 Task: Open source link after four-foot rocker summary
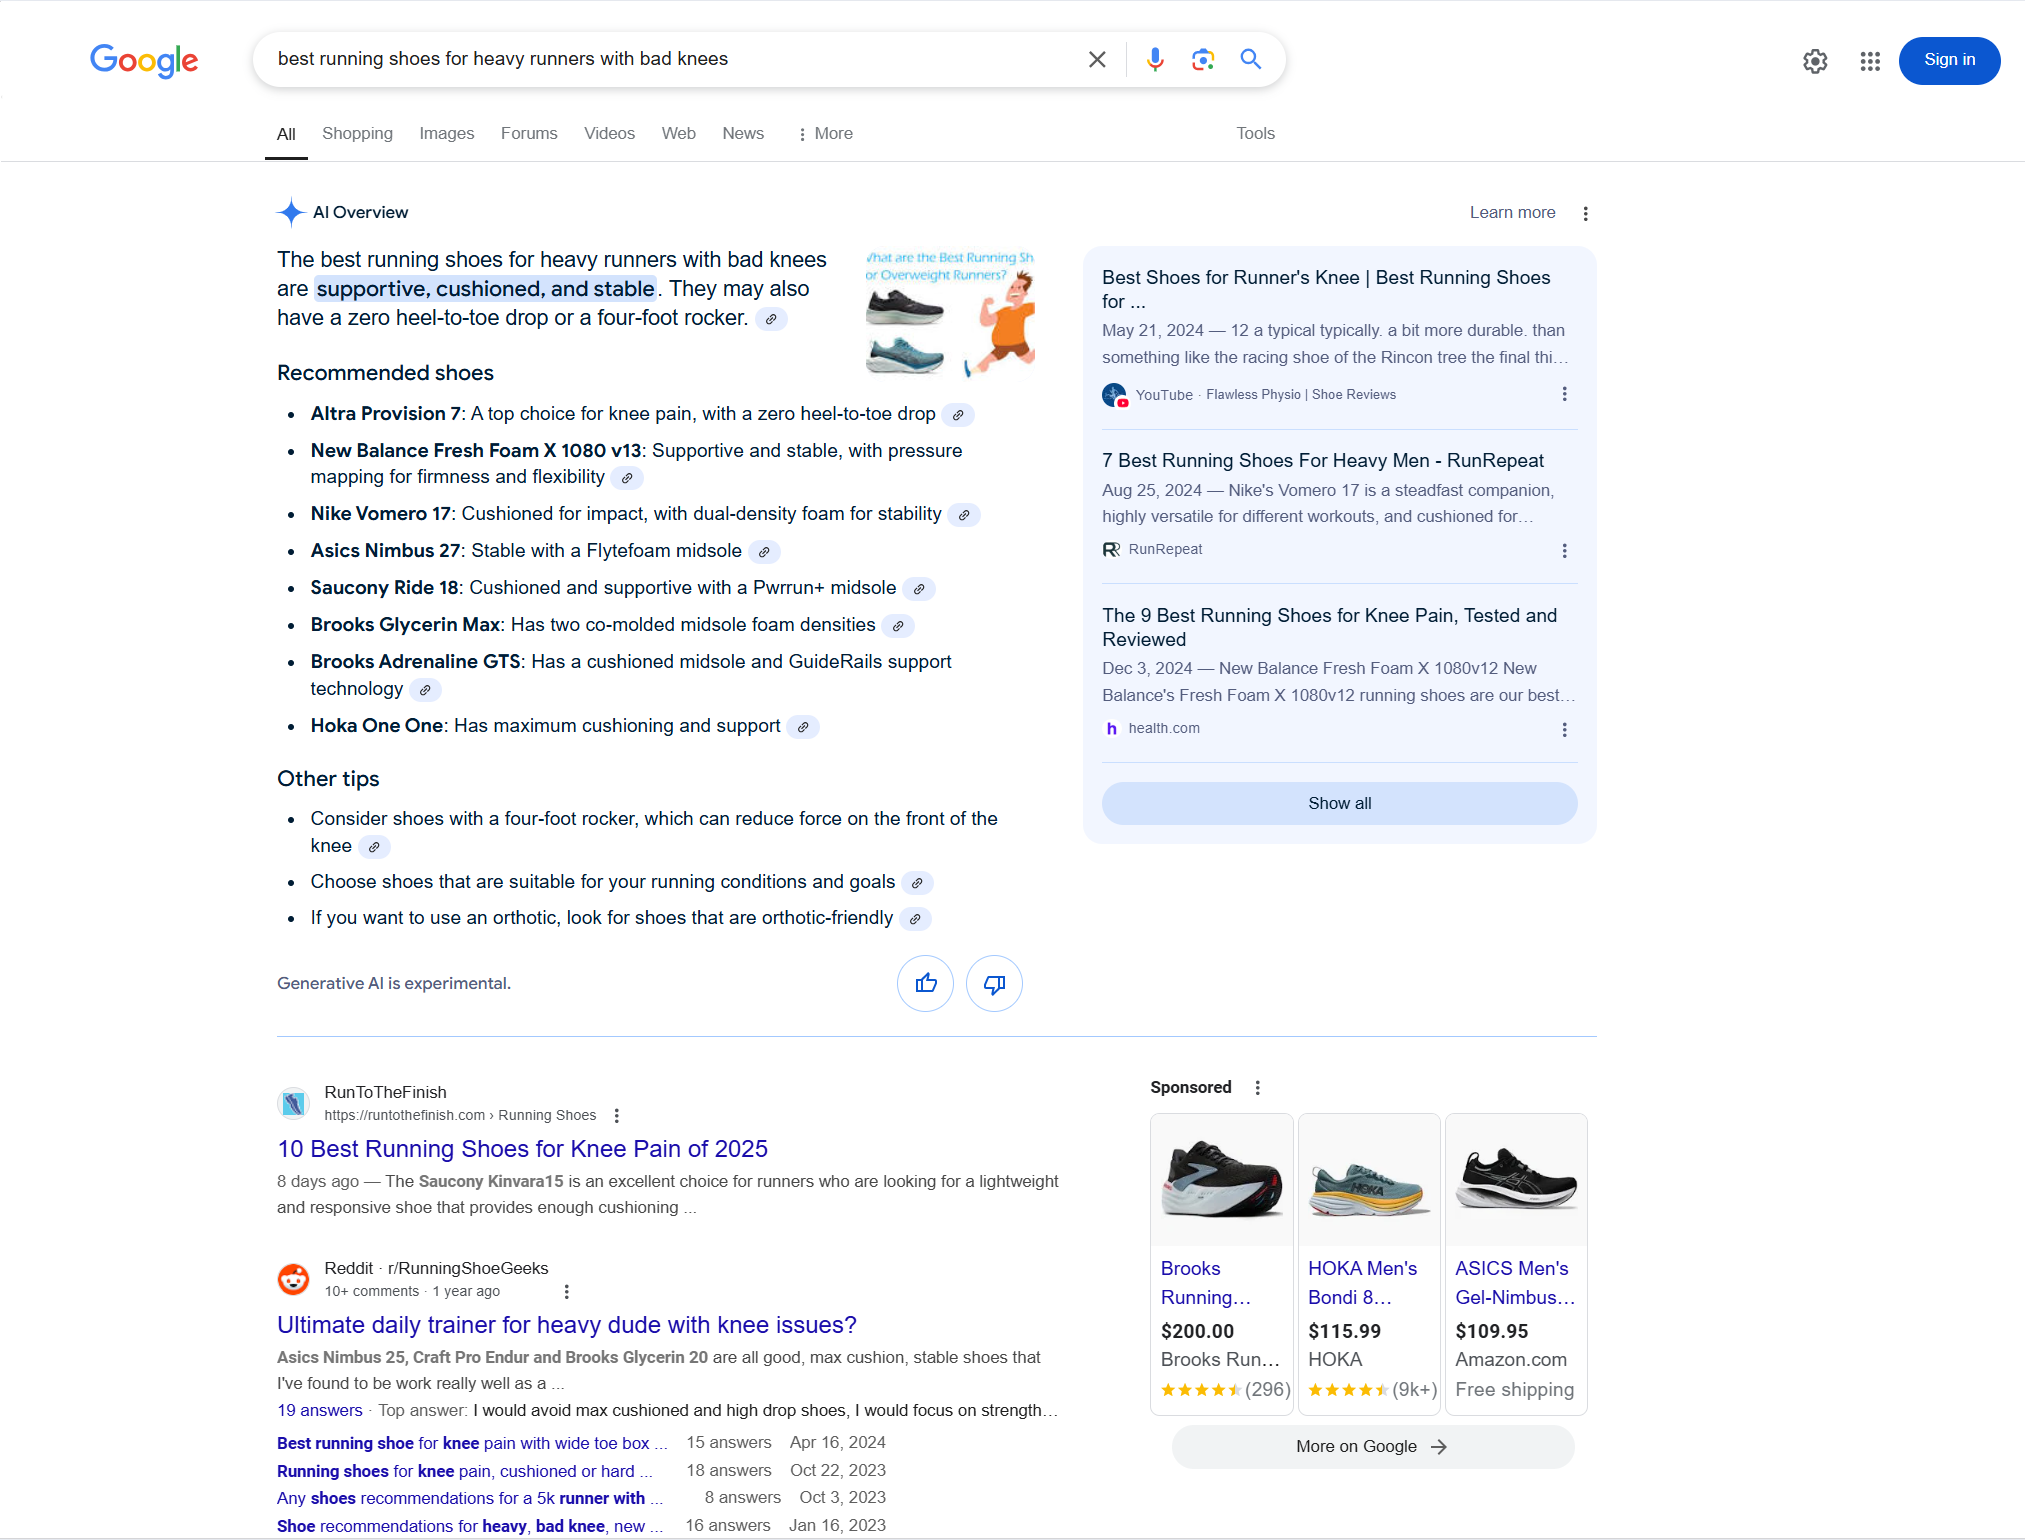771,319
